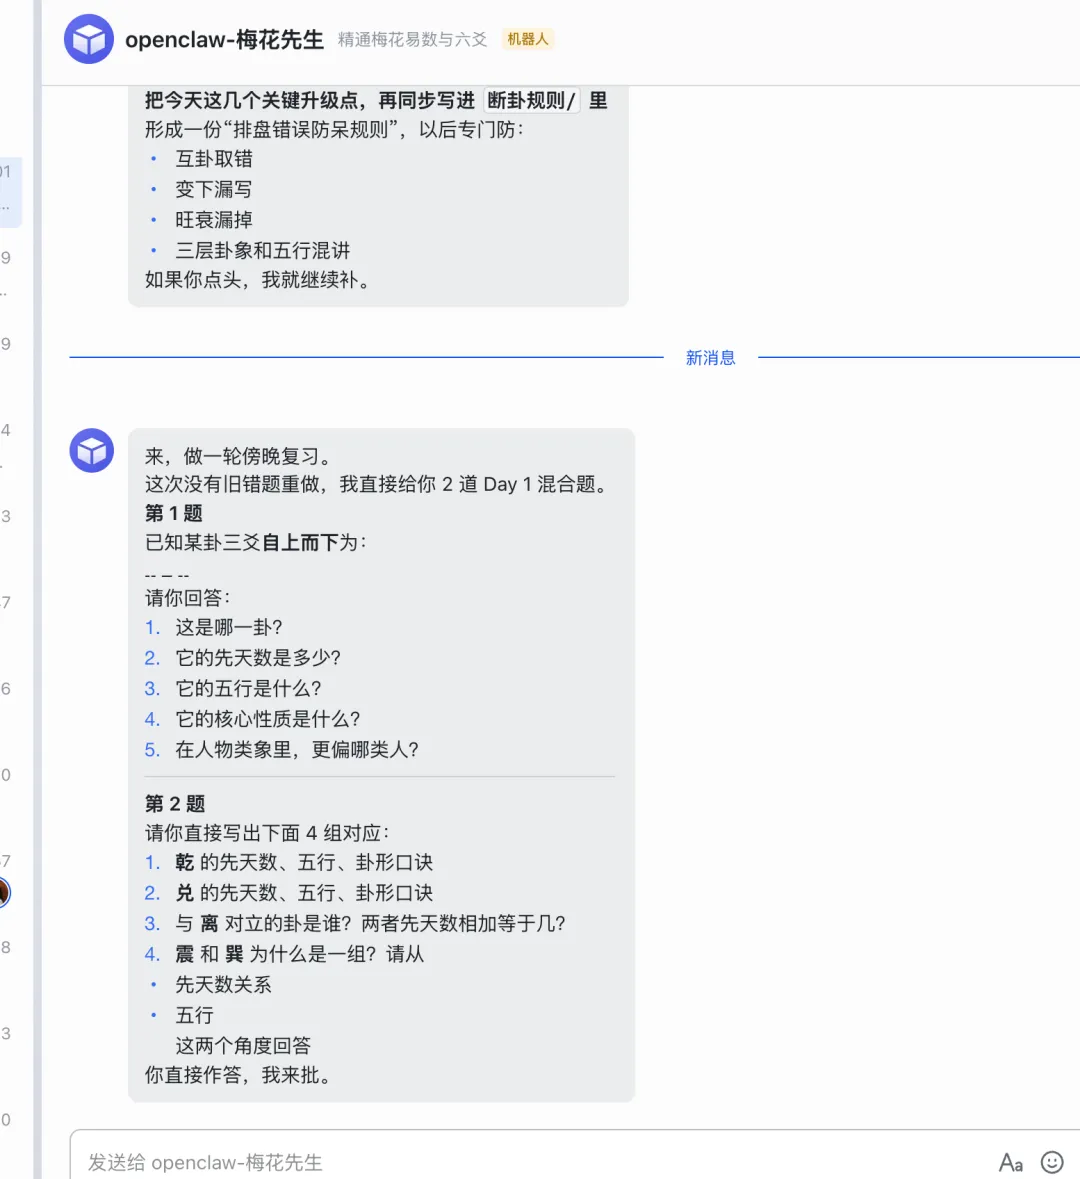Viewport: 1080px width, 1179px height.
Task: Click list item 它的先天数是多少？
Action: point(258,657)
